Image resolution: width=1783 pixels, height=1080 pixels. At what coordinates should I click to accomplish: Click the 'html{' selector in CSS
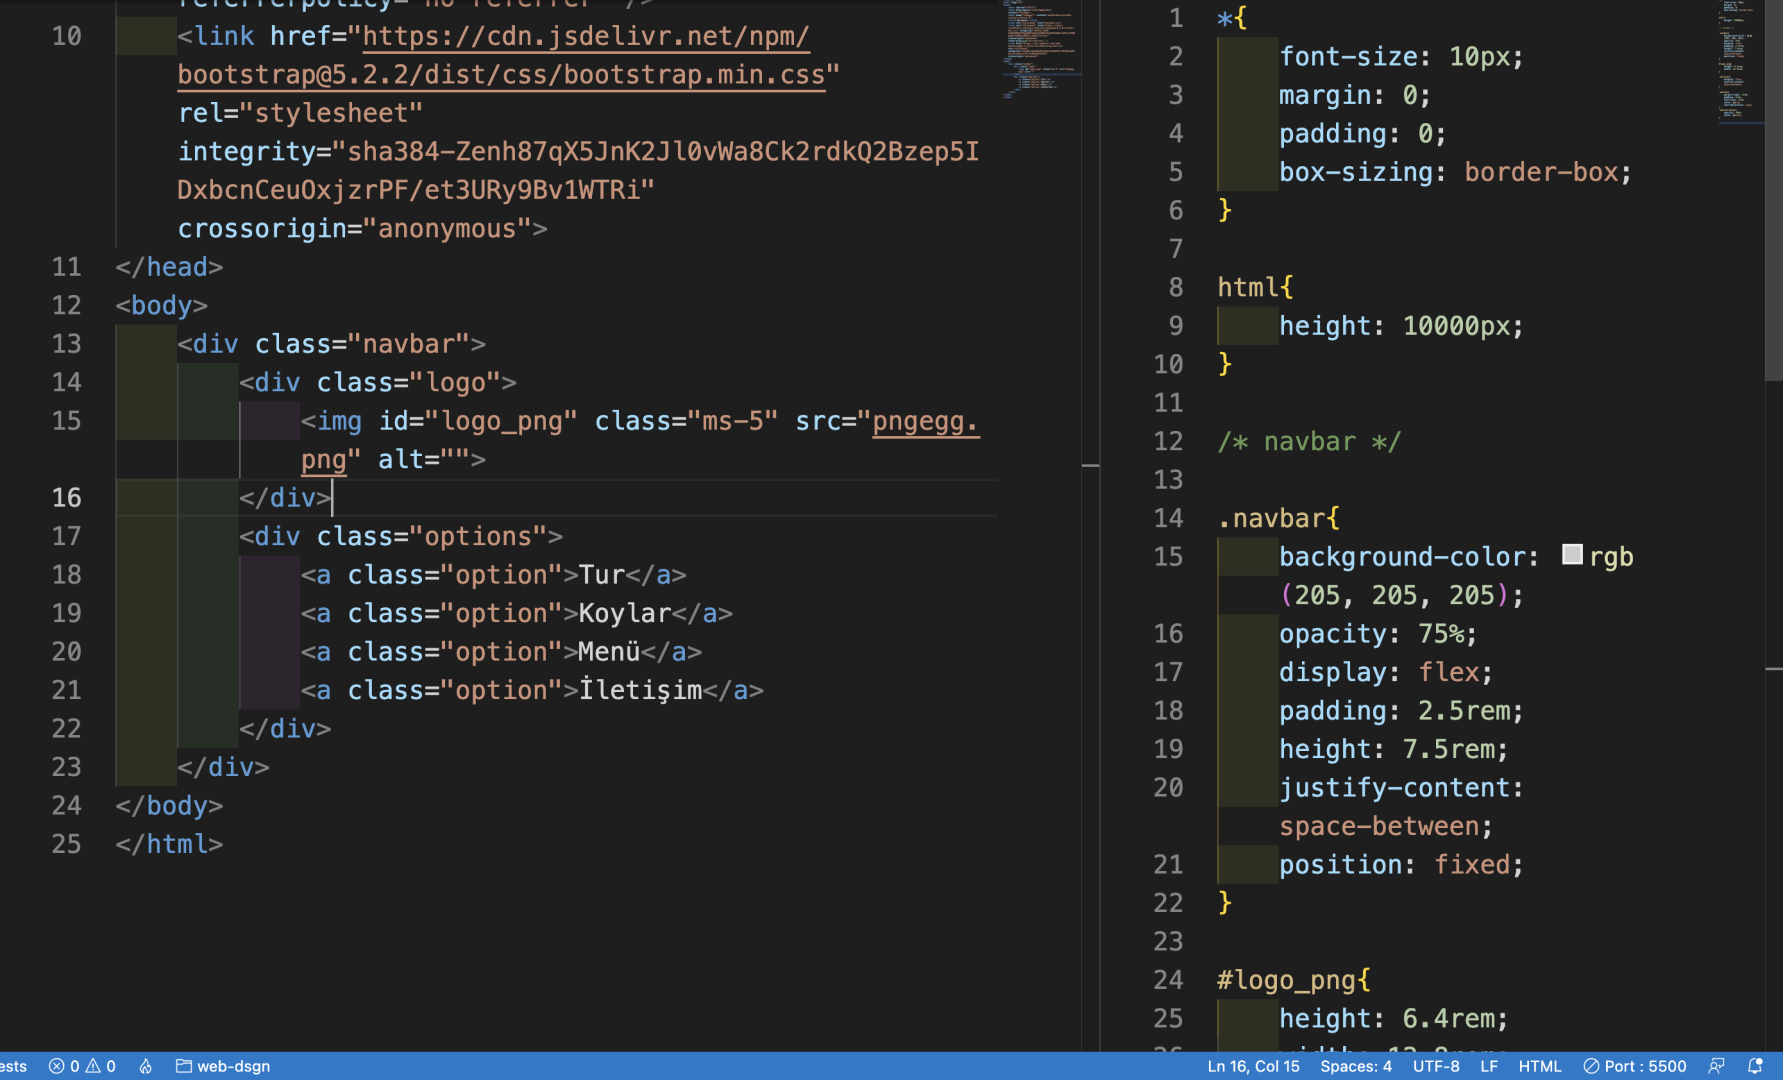1255,287
